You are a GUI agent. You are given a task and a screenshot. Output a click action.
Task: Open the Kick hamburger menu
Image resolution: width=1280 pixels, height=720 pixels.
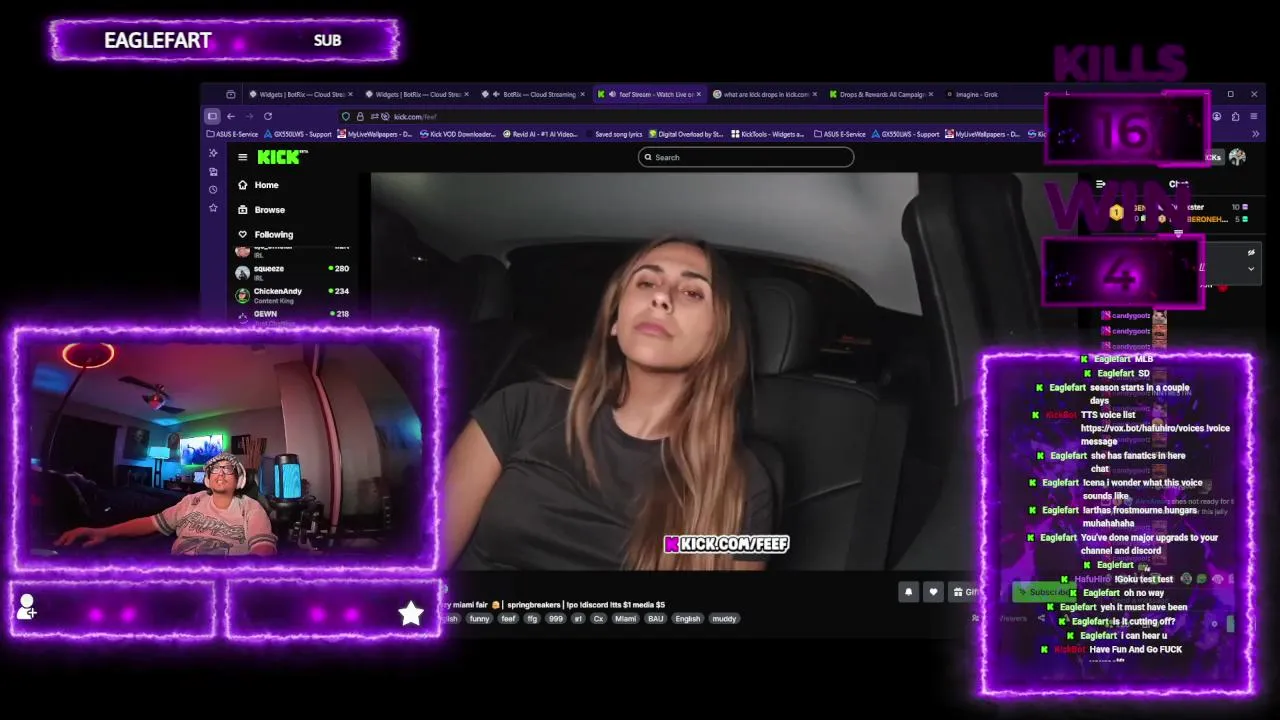pos(242,157)
